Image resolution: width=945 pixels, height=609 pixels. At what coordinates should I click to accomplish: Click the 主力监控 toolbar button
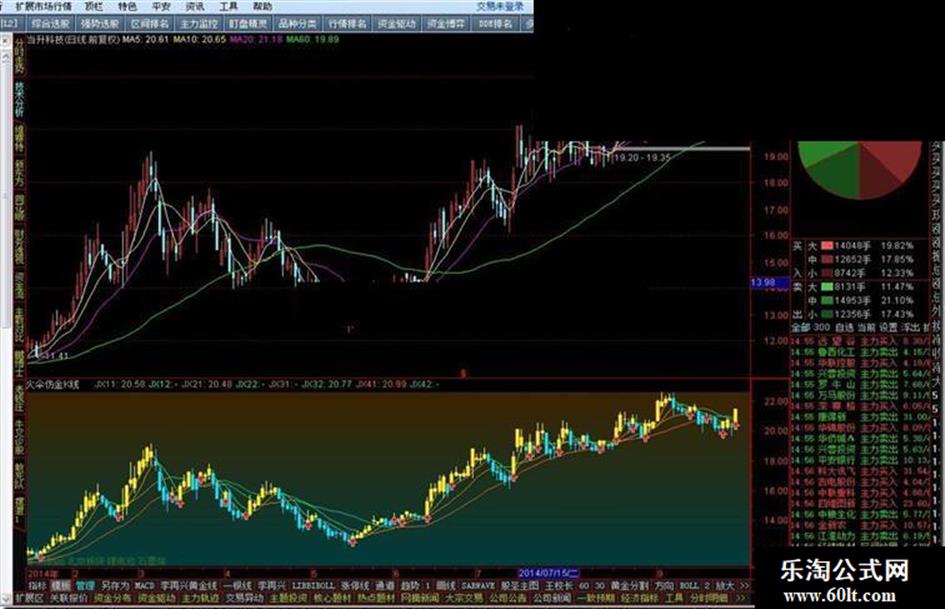[199, 24]
